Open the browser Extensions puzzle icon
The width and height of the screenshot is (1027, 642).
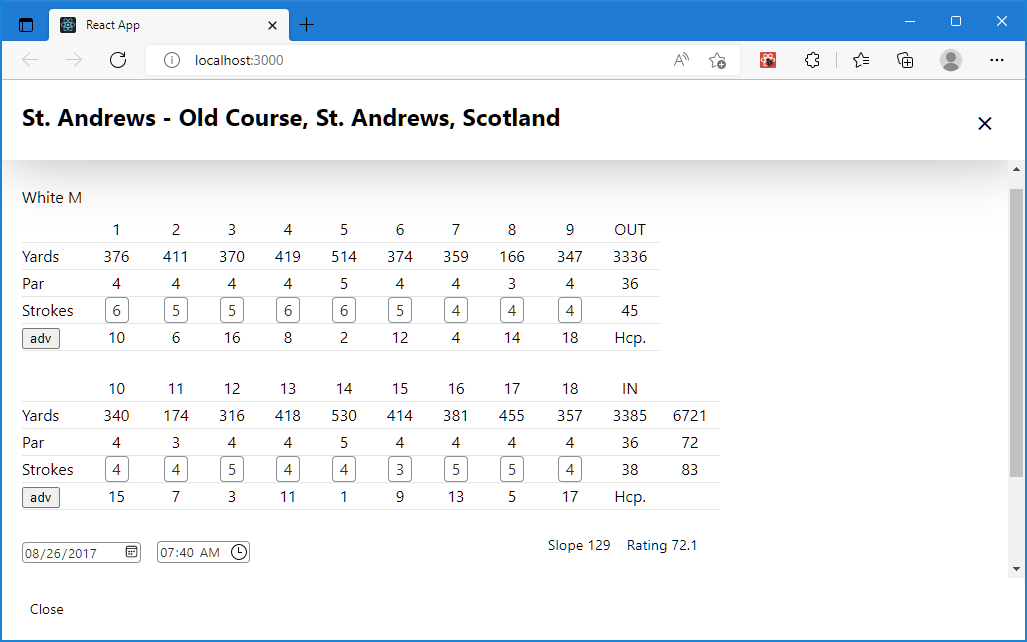(x=812, y=60)
